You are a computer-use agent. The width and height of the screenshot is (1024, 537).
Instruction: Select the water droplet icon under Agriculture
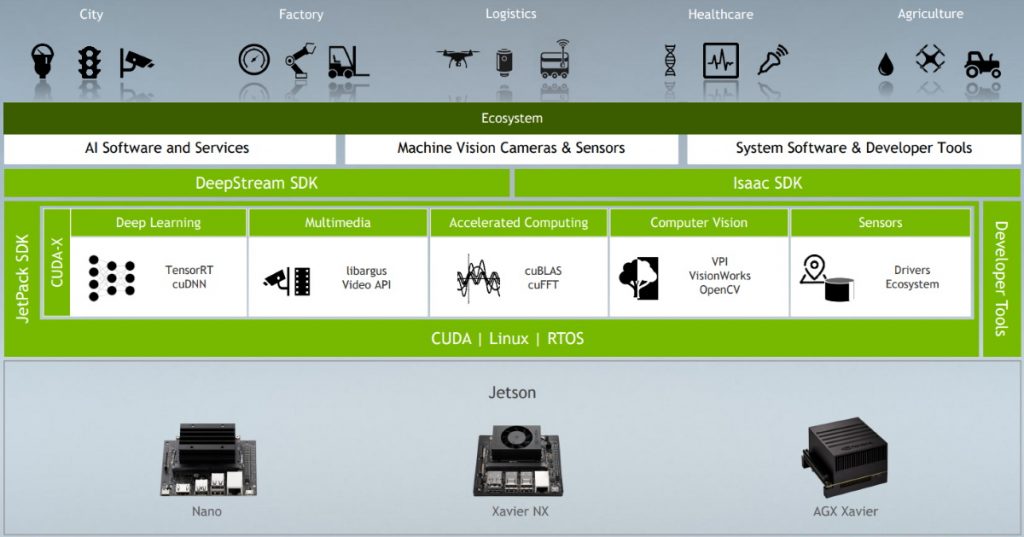point(885,64)
